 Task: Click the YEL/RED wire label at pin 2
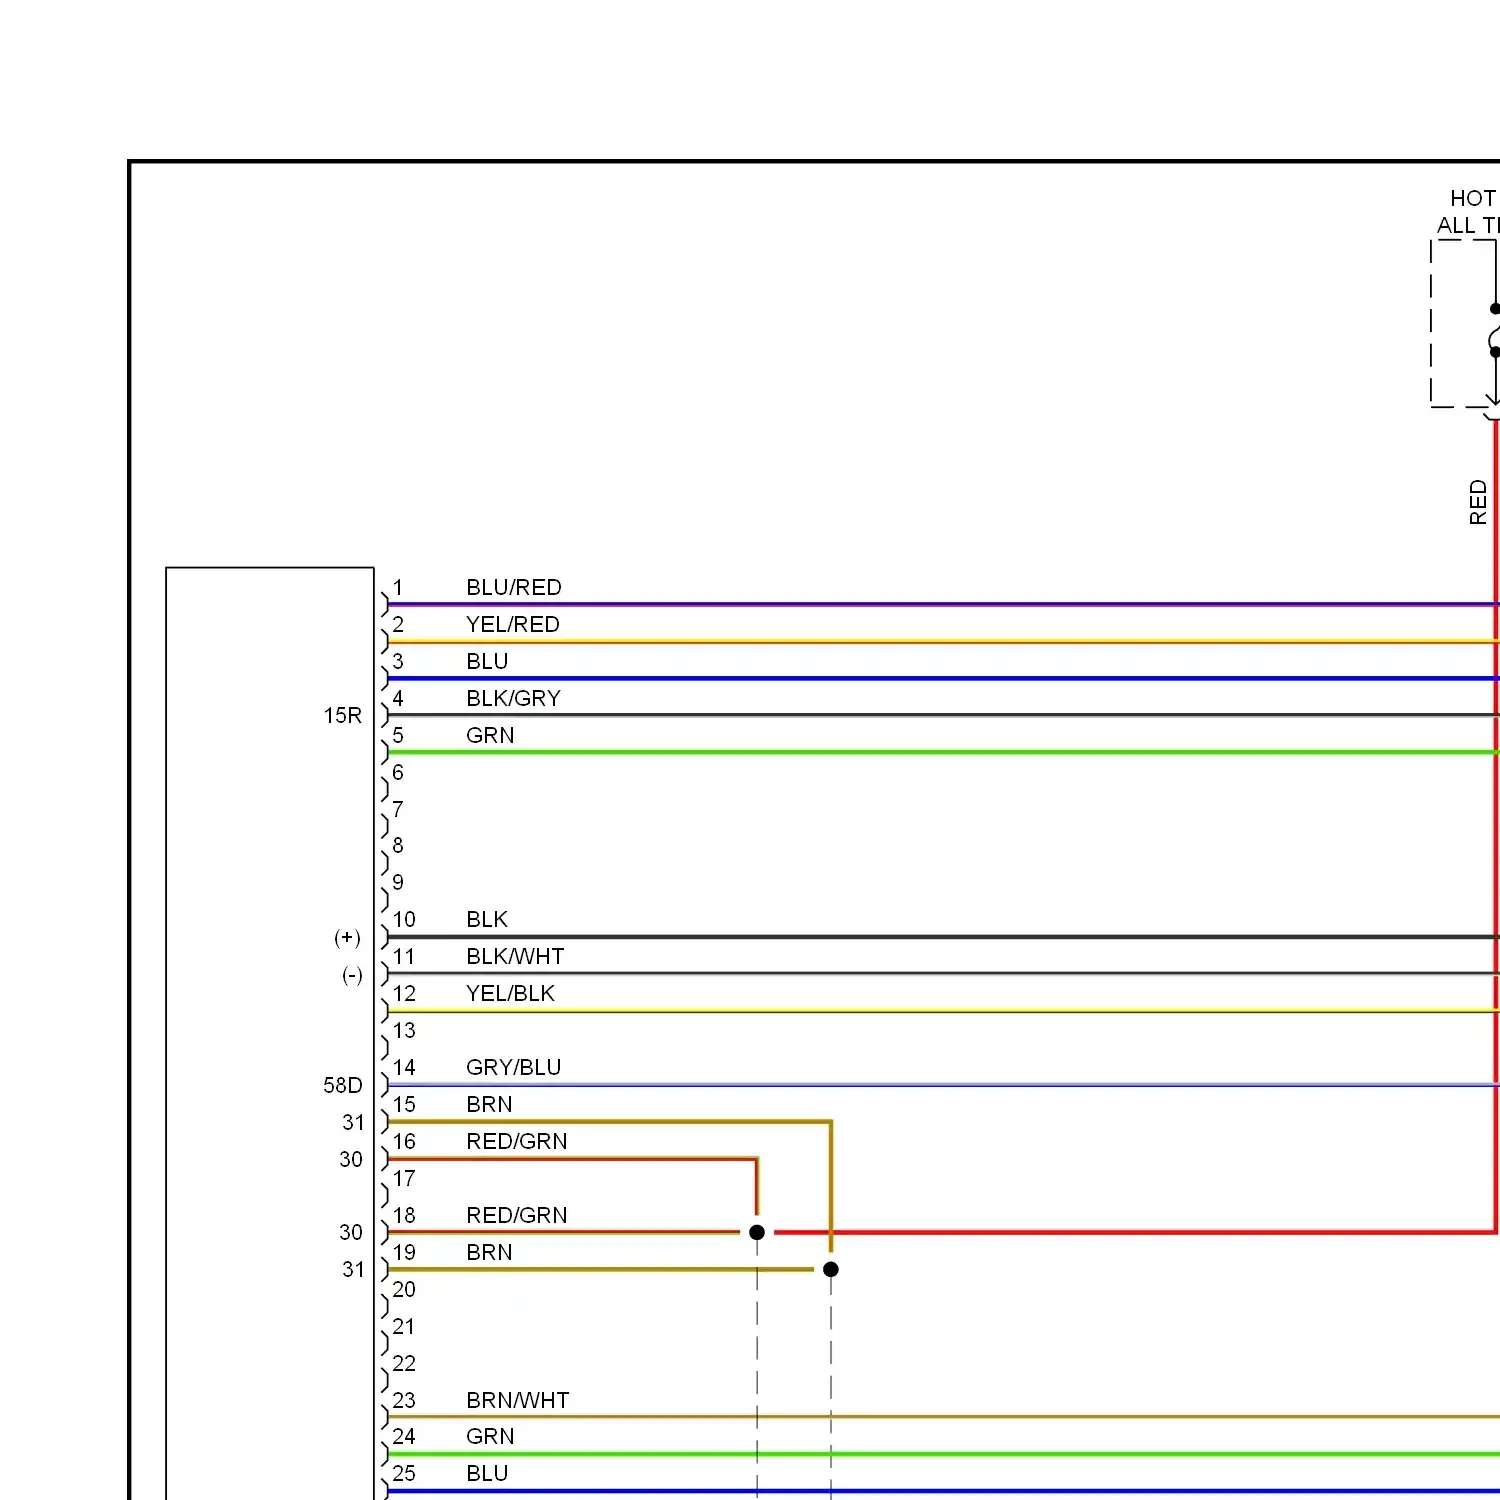tap(513, 624)
